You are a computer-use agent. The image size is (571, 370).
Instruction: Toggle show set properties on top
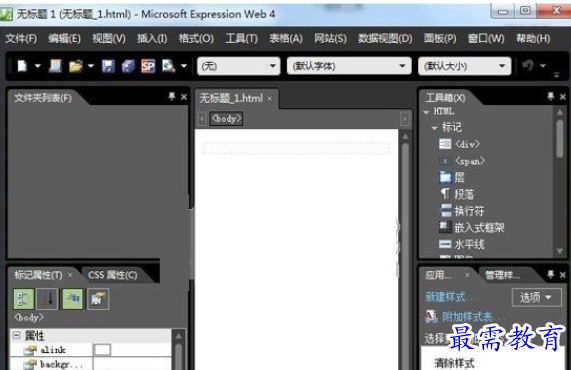(72, 299)
